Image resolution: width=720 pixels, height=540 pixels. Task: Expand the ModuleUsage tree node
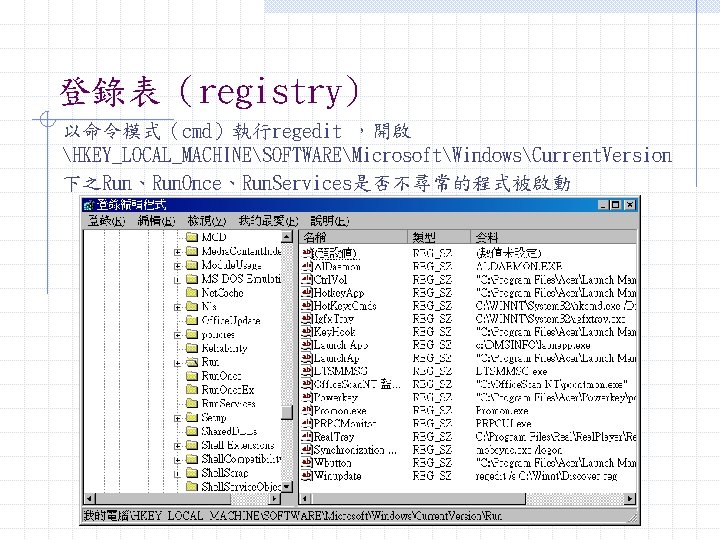tap(178, 265)
